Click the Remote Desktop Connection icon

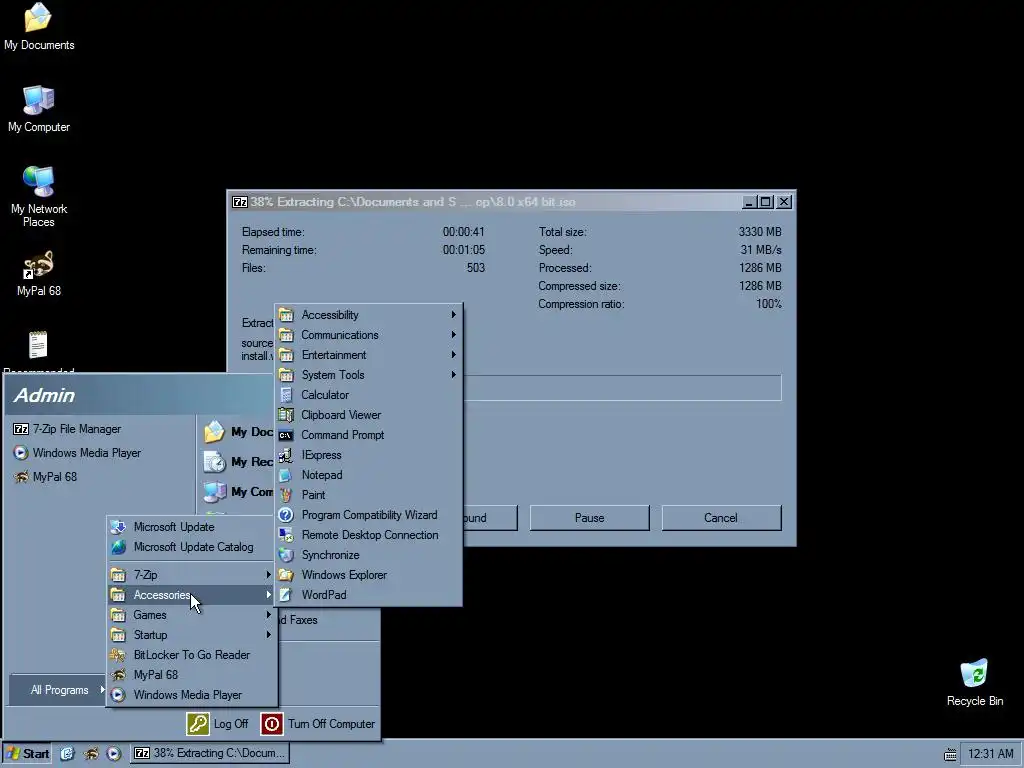pyautogui.click(x=285, y=535)
